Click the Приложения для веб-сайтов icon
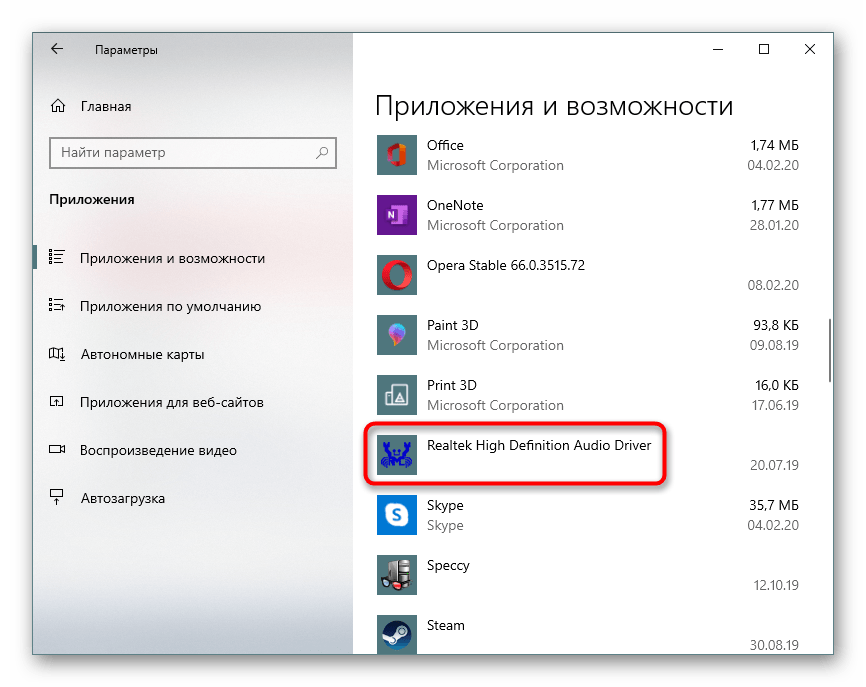 (57, 401)
